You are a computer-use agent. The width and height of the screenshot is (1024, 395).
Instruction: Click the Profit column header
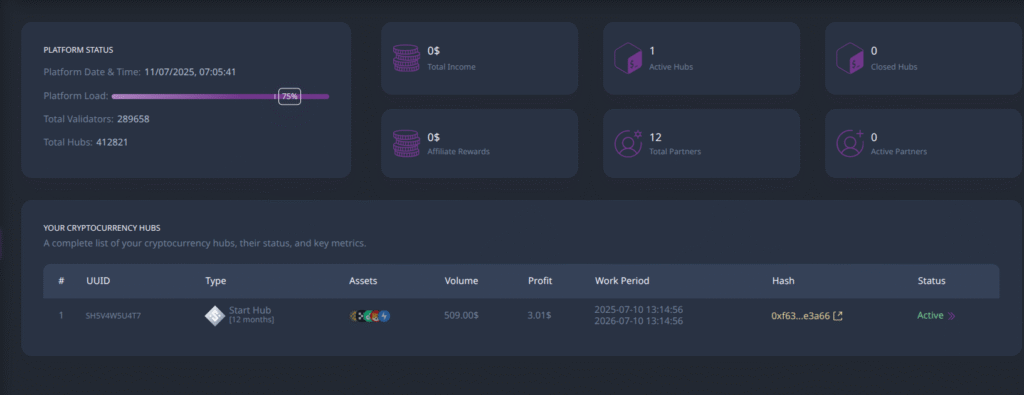540,281
